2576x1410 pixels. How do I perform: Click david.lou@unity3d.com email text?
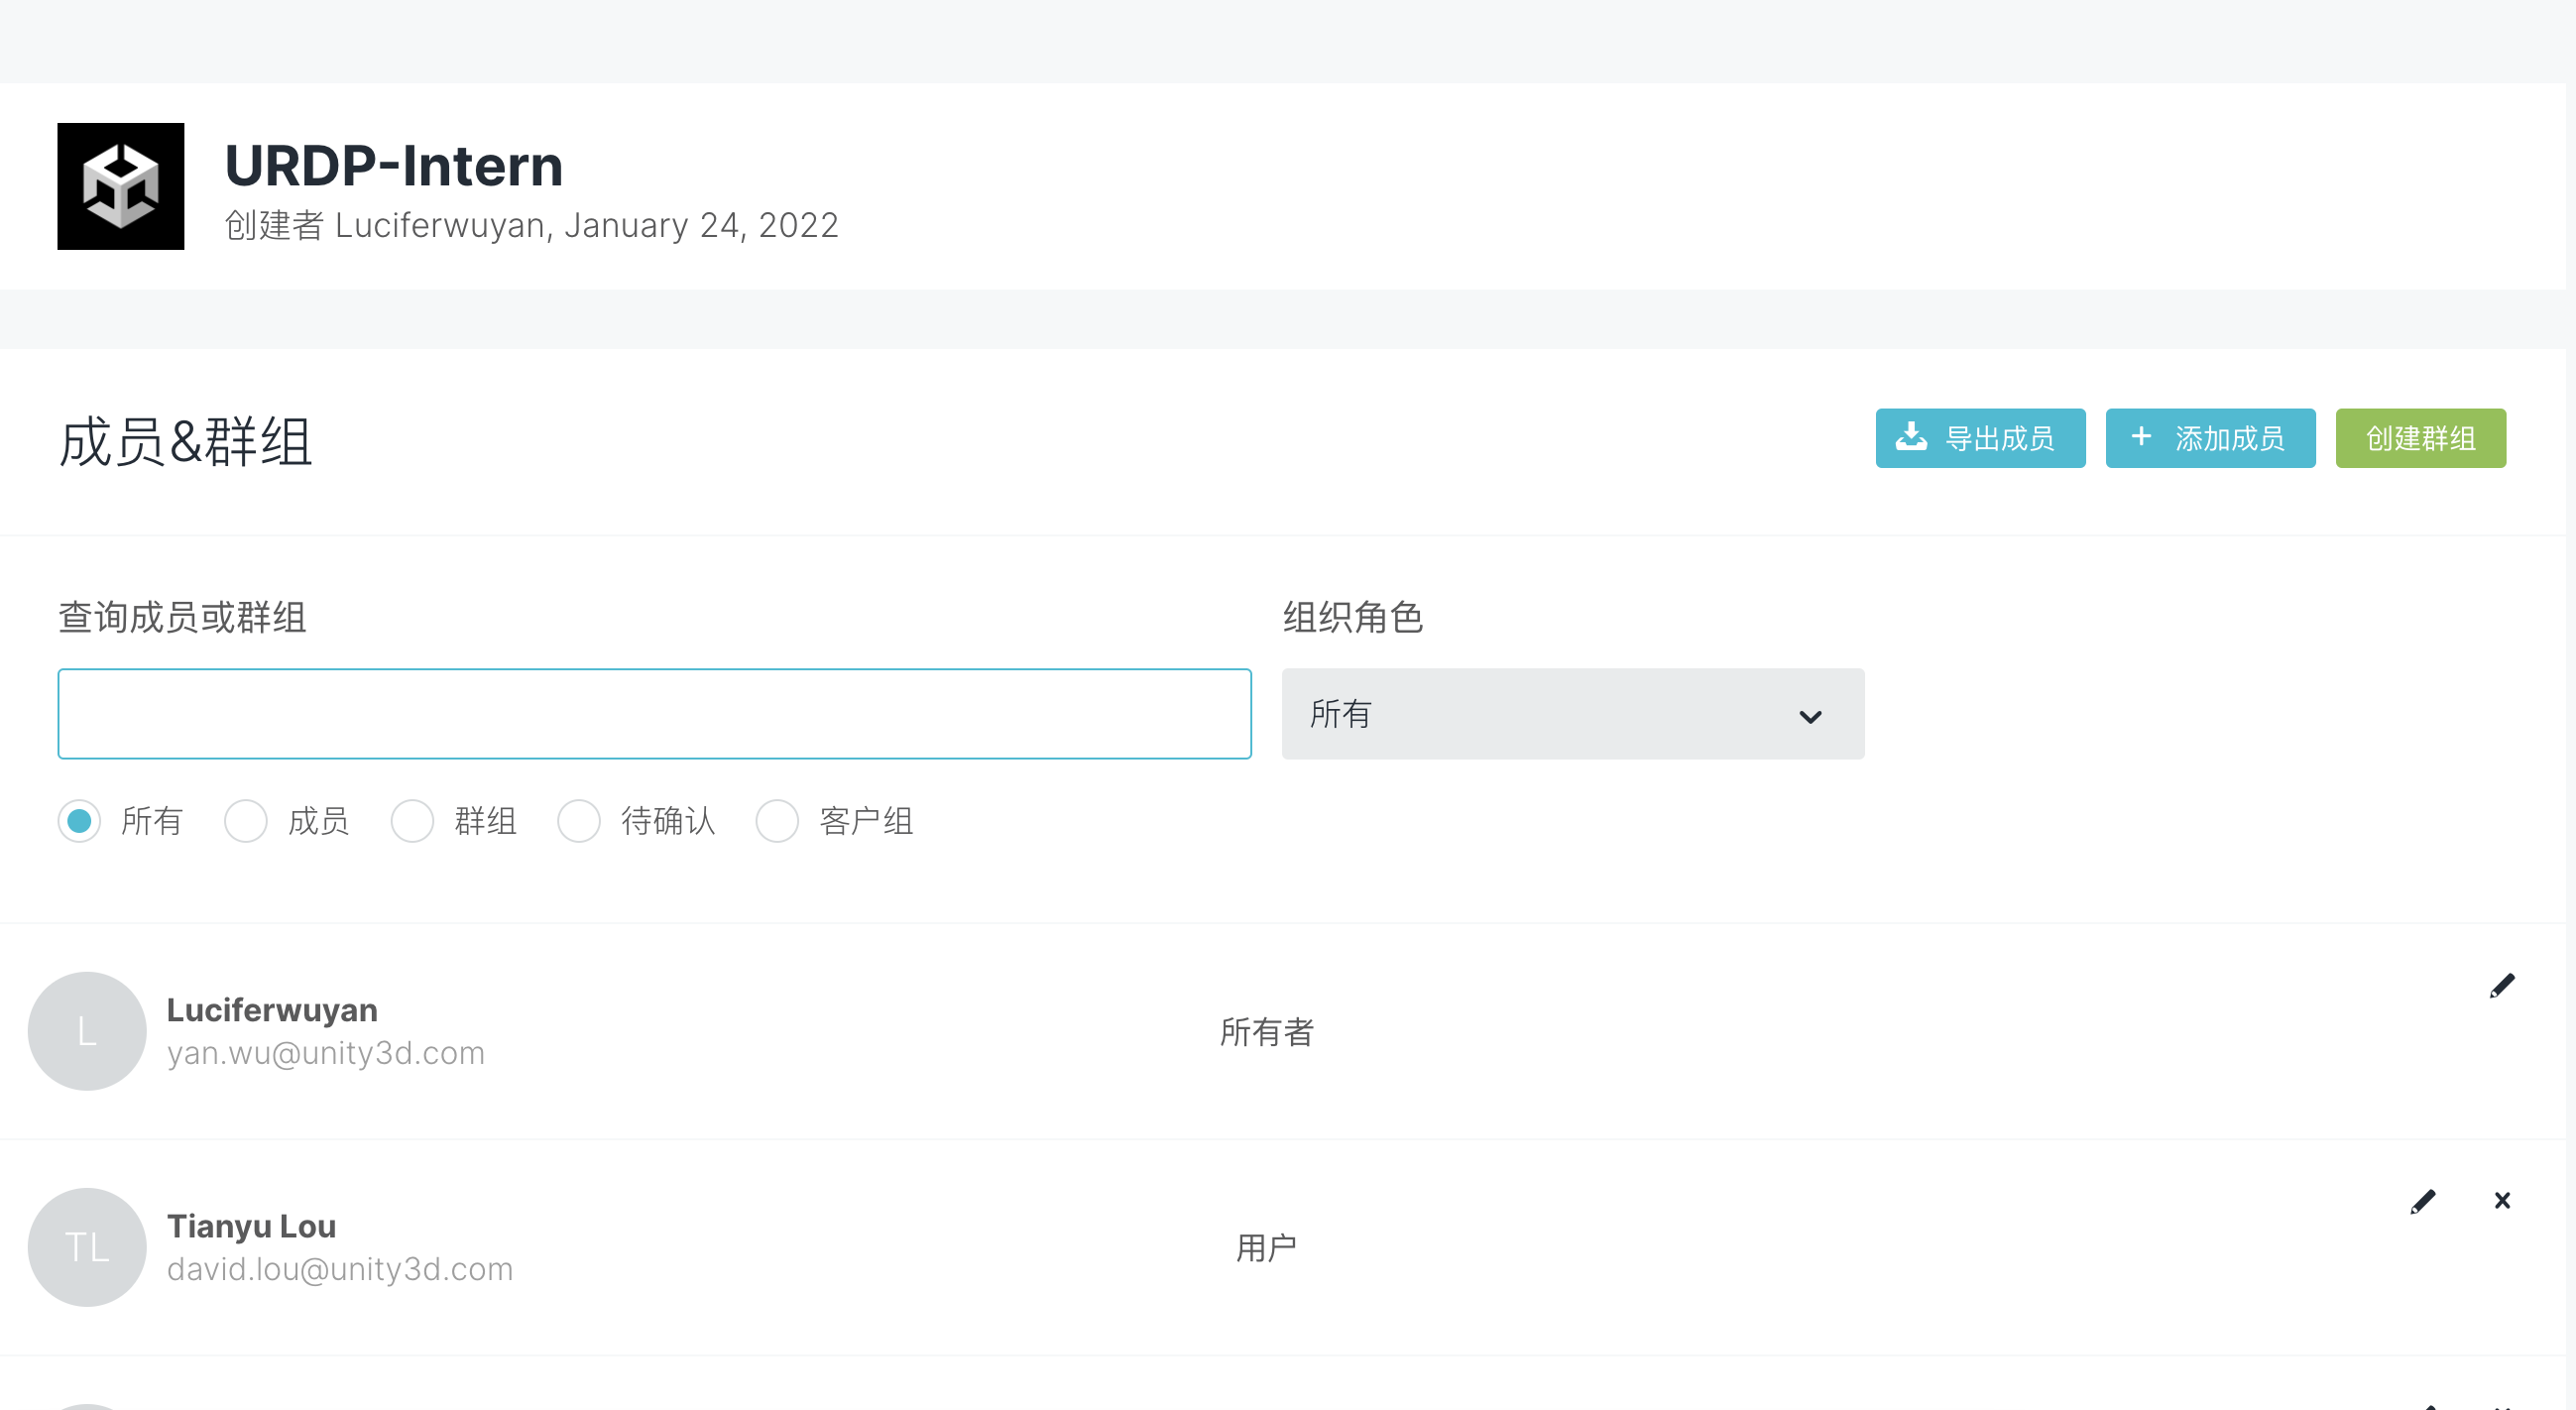340,1269
